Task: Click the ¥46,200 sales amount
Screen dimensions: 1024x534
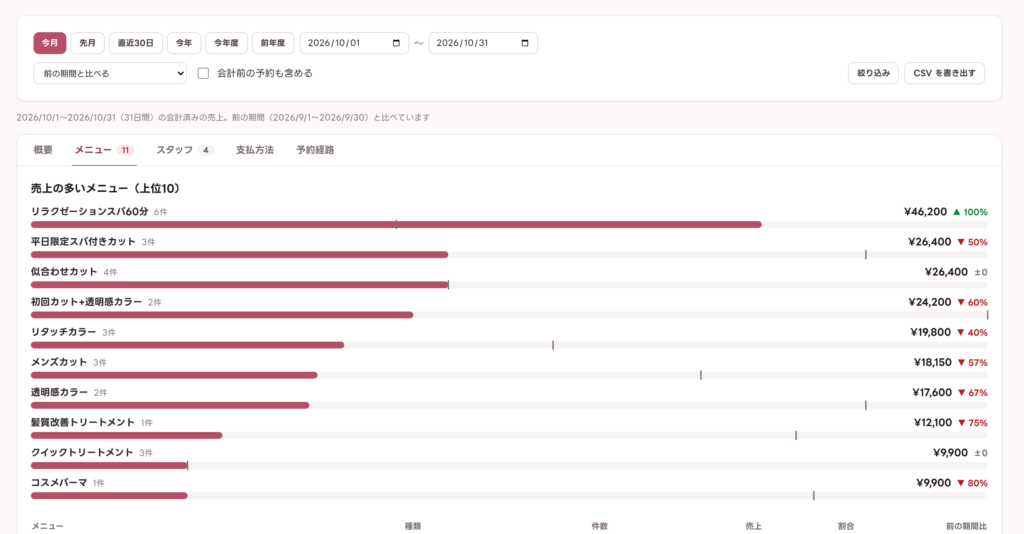Action: (x=925, y=212)
